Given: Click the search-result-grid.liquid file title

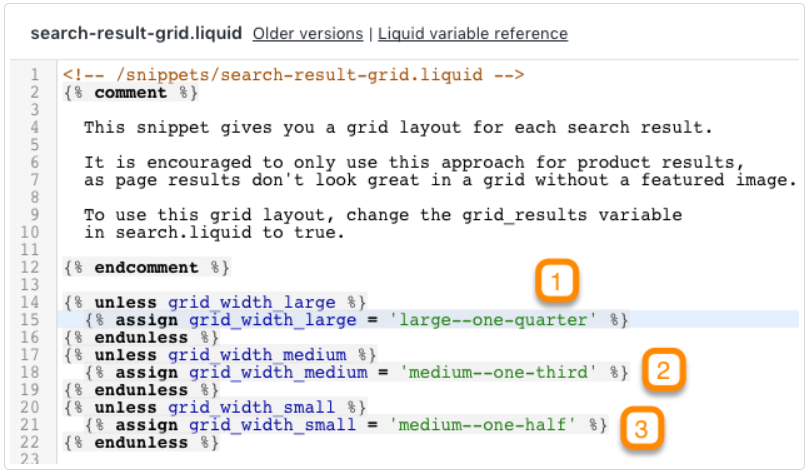Looking at the screenshot, I should [x=136, y=34].
